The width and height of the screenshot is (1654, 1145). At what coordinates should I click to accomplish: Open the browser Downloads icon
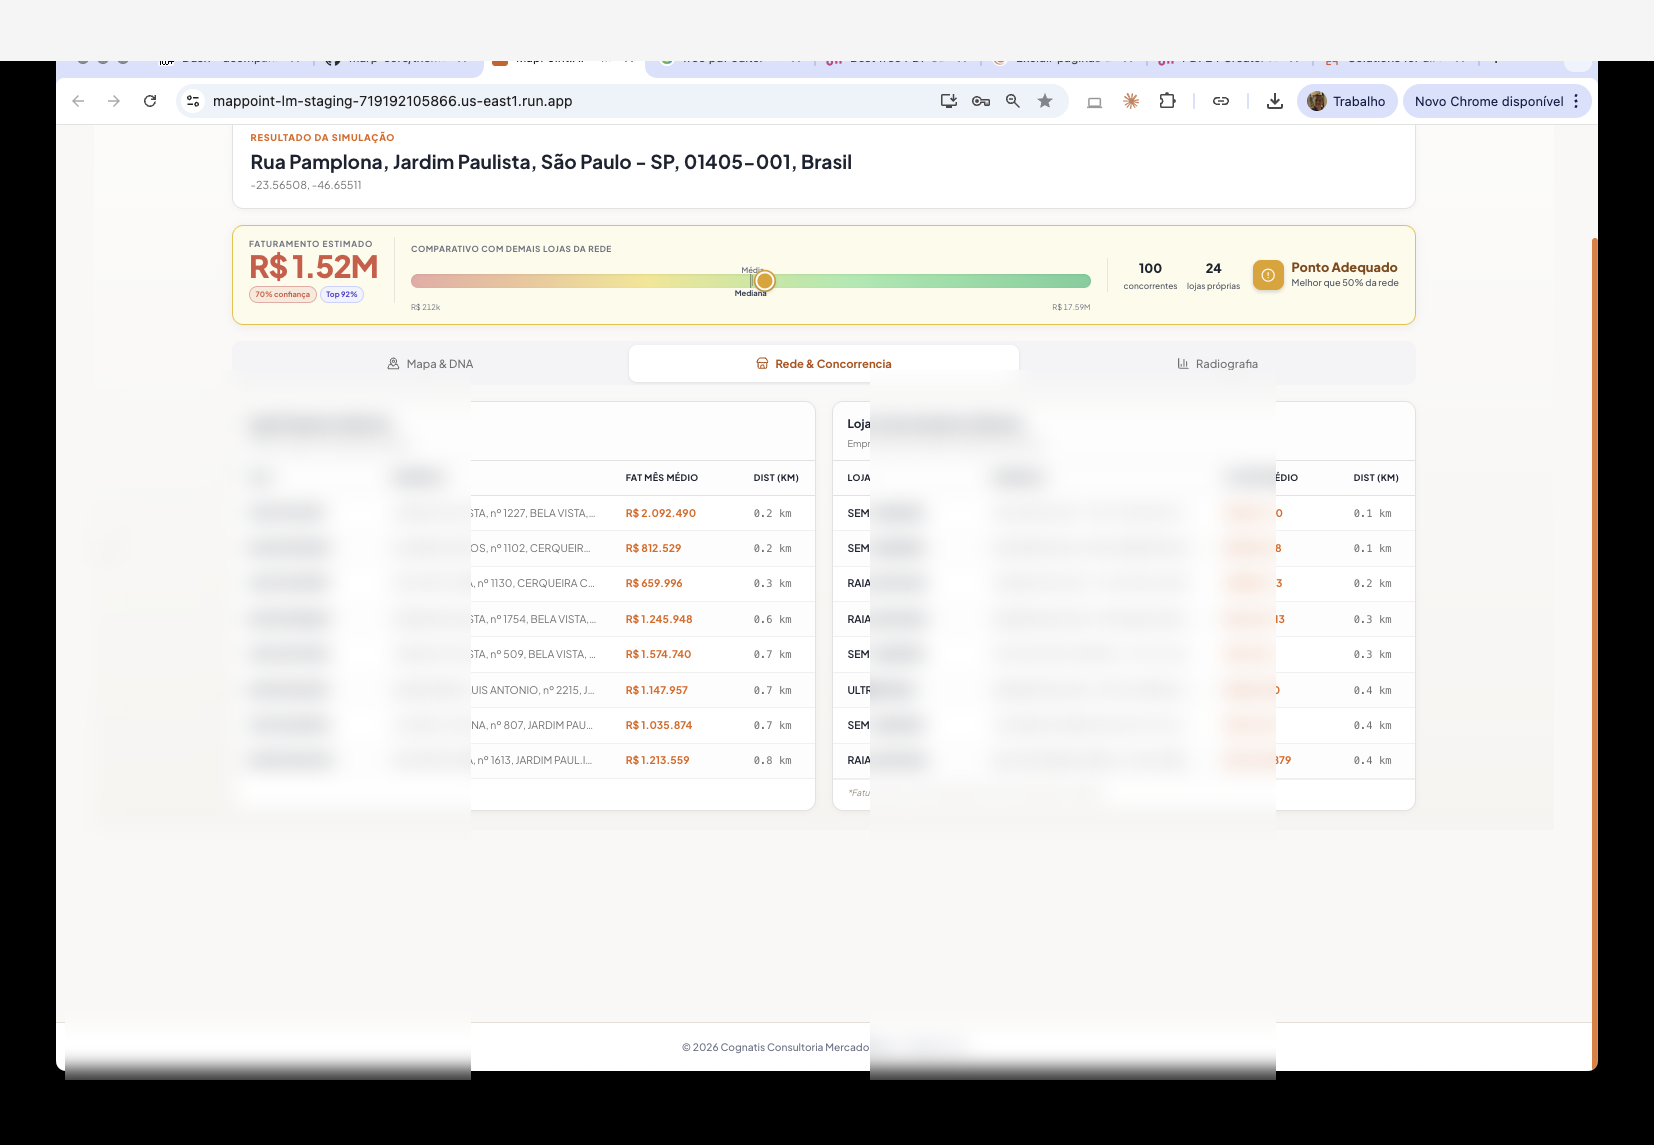pyautogui.click(x=1275, y=101)
